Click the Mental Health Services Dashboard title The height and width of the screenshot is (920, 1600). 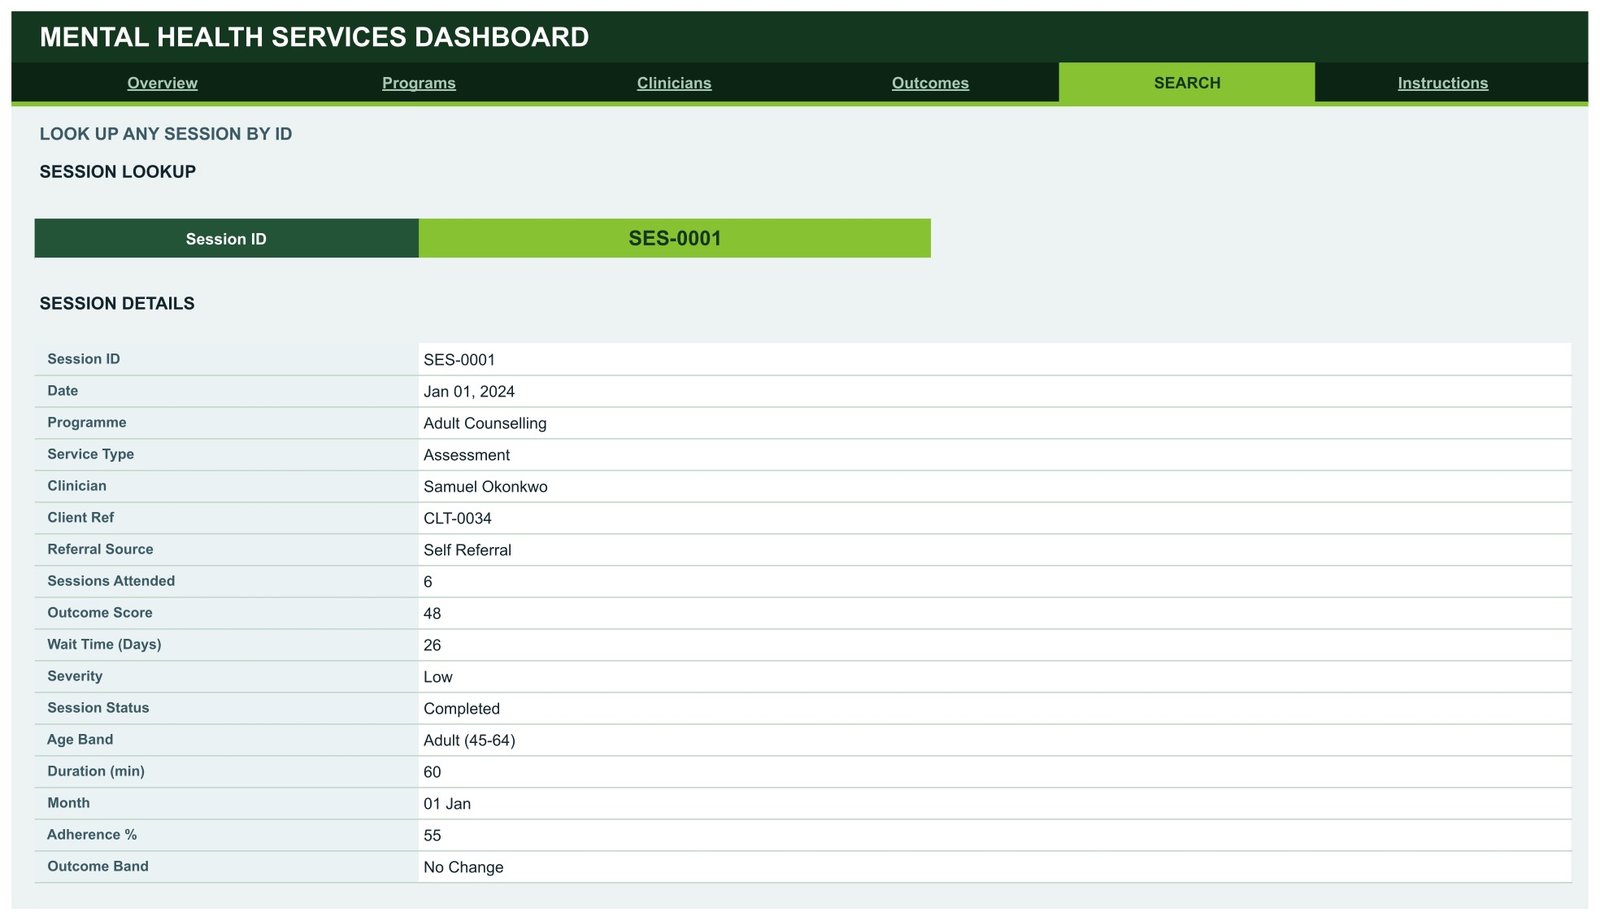pyautogui.click(x=314, y=37)
